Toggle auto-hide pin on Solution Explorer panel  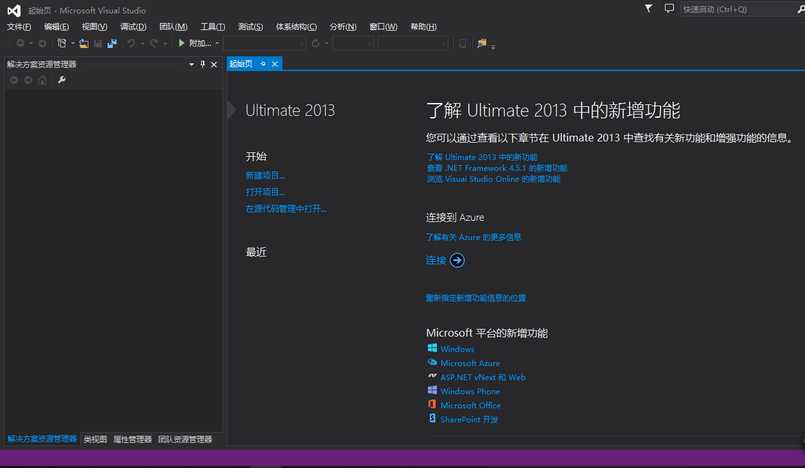[203, 64]
